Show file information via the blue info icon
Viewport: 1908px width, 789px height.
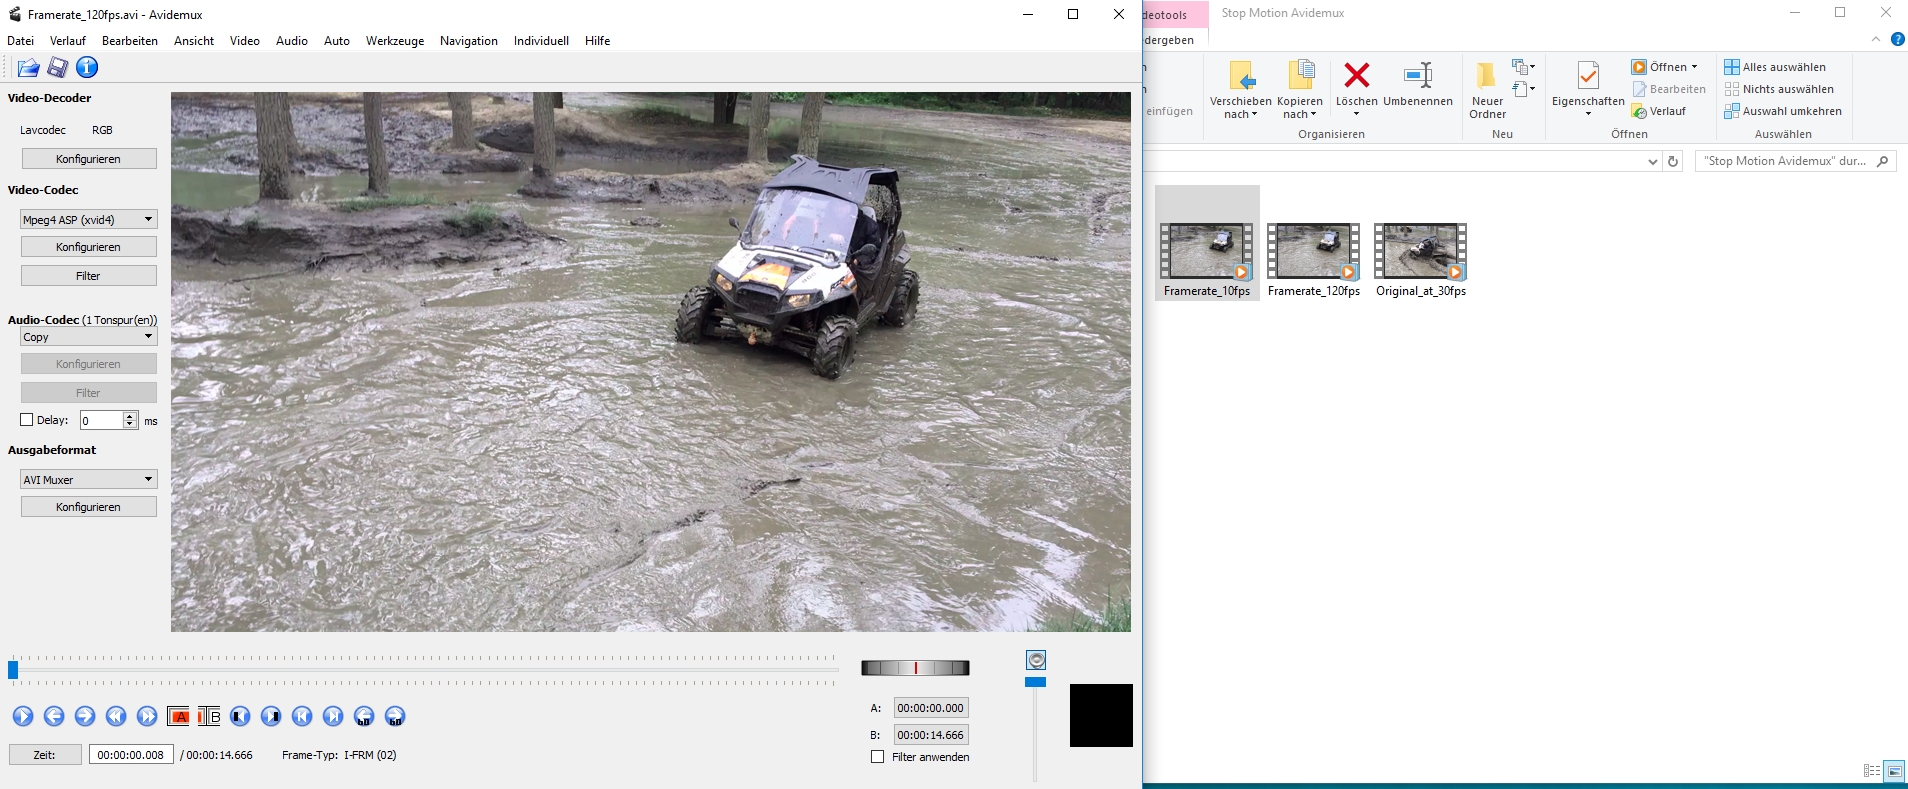point(87,67)
